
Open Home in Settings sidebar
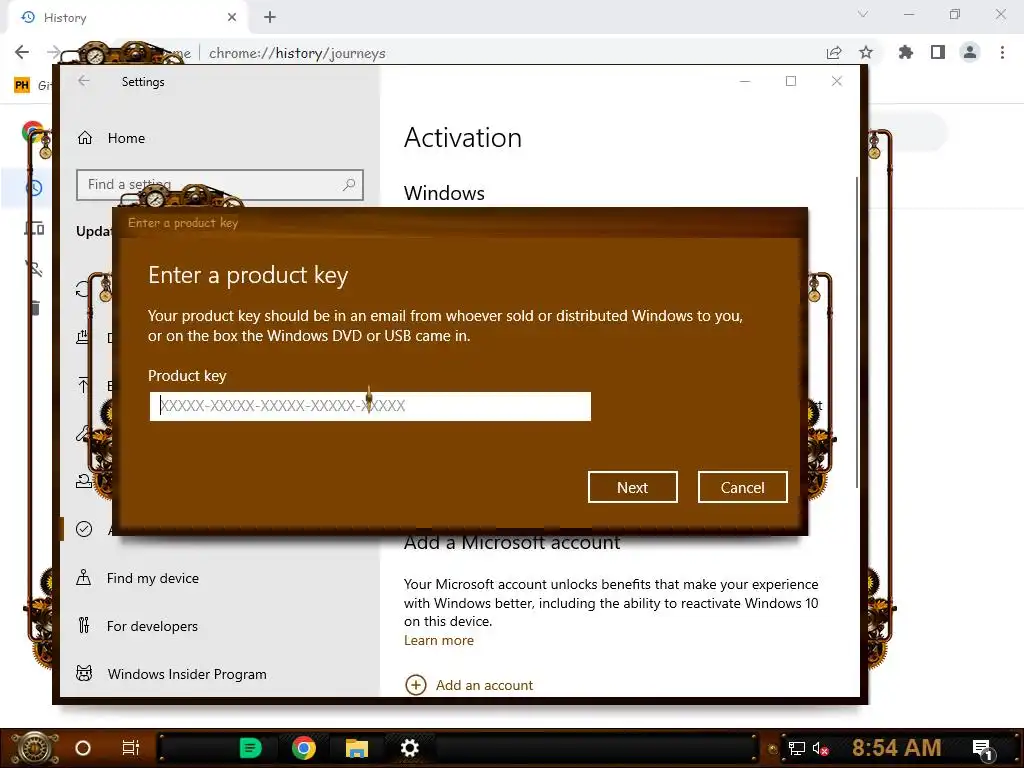click(x=126, y=138)
